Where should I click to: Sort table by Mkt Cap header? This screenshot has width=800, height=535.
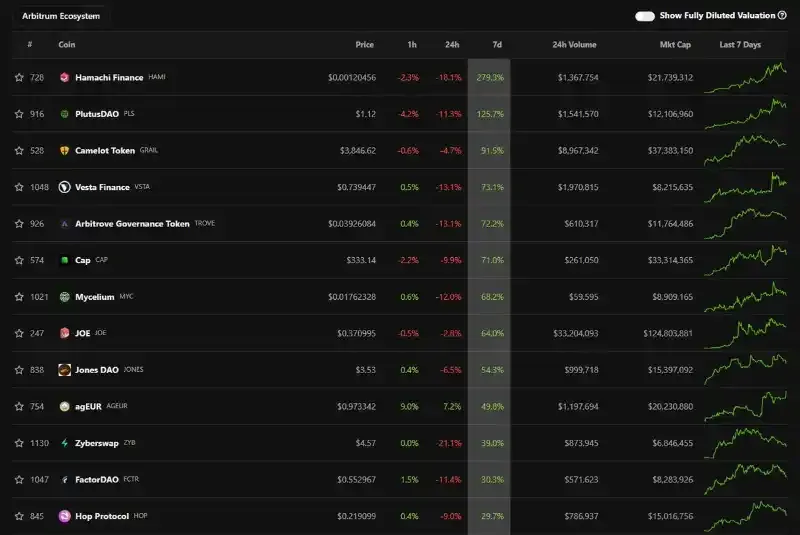pos(675,45)
